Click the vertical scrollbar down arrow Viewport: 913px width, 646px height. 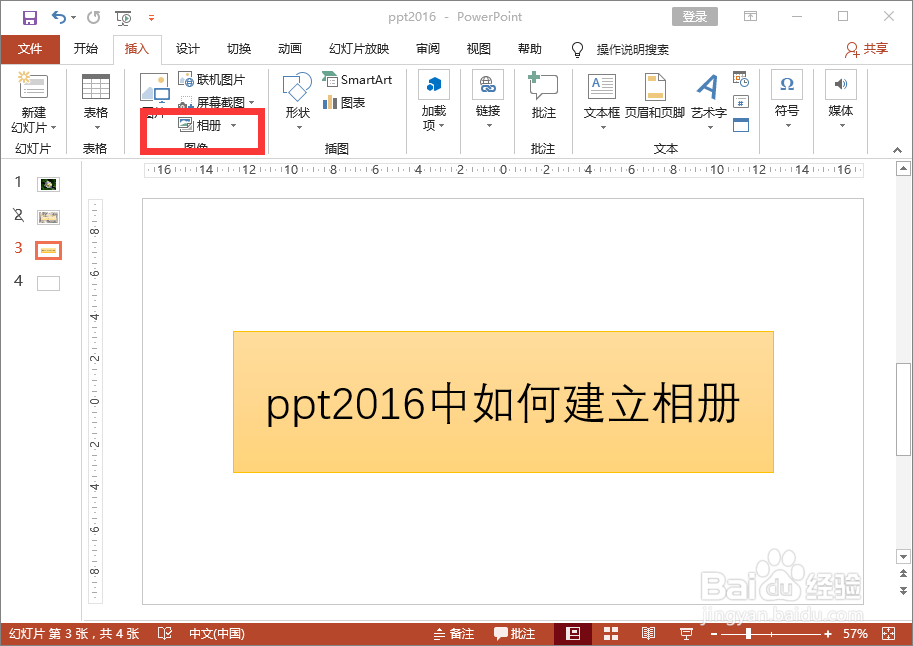click(x=903, y=557)
